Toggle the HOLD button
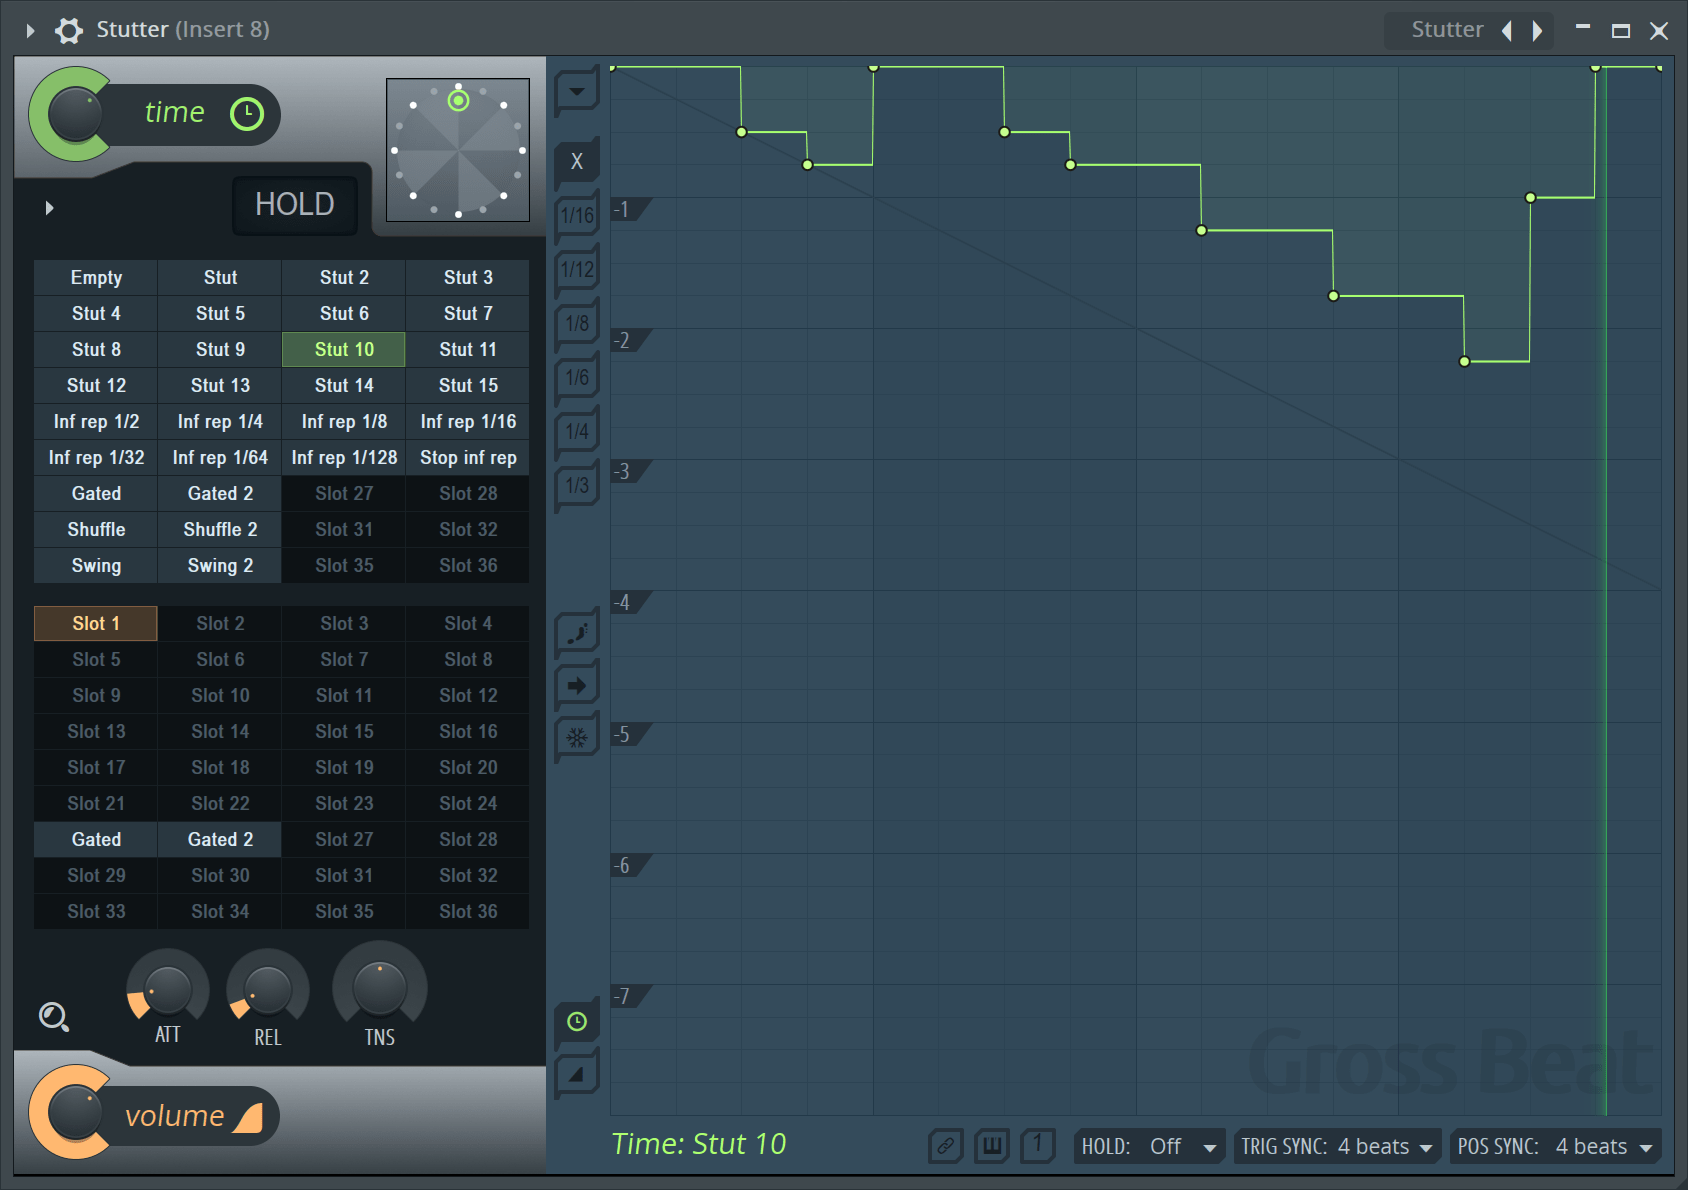This screenshot has width=1688, height=1190. tap(294, 205)
